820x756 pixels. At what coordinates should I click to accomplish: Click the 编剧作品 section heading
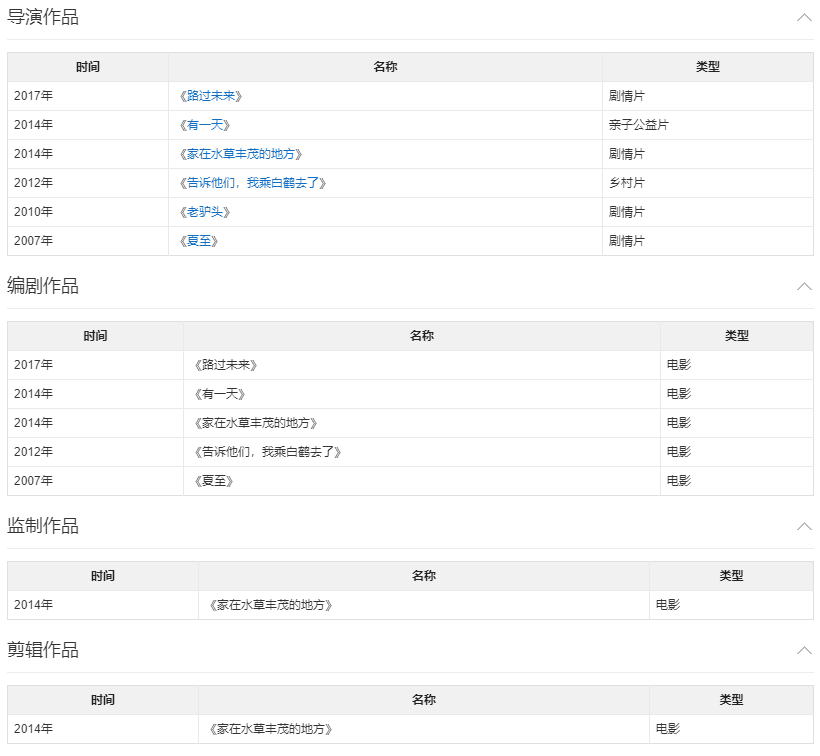pos(43,285)
